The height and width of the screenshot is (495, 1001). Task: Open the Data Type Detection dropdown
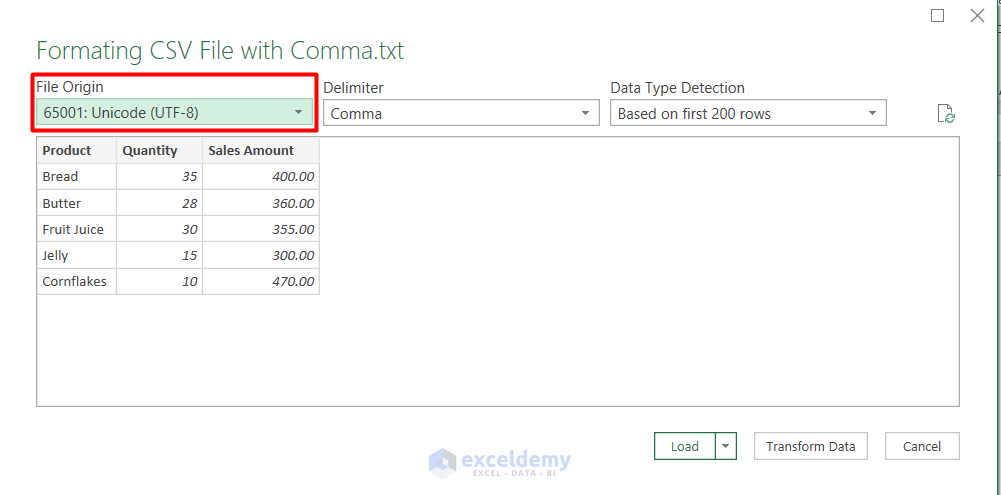click(x=748, y=114)
